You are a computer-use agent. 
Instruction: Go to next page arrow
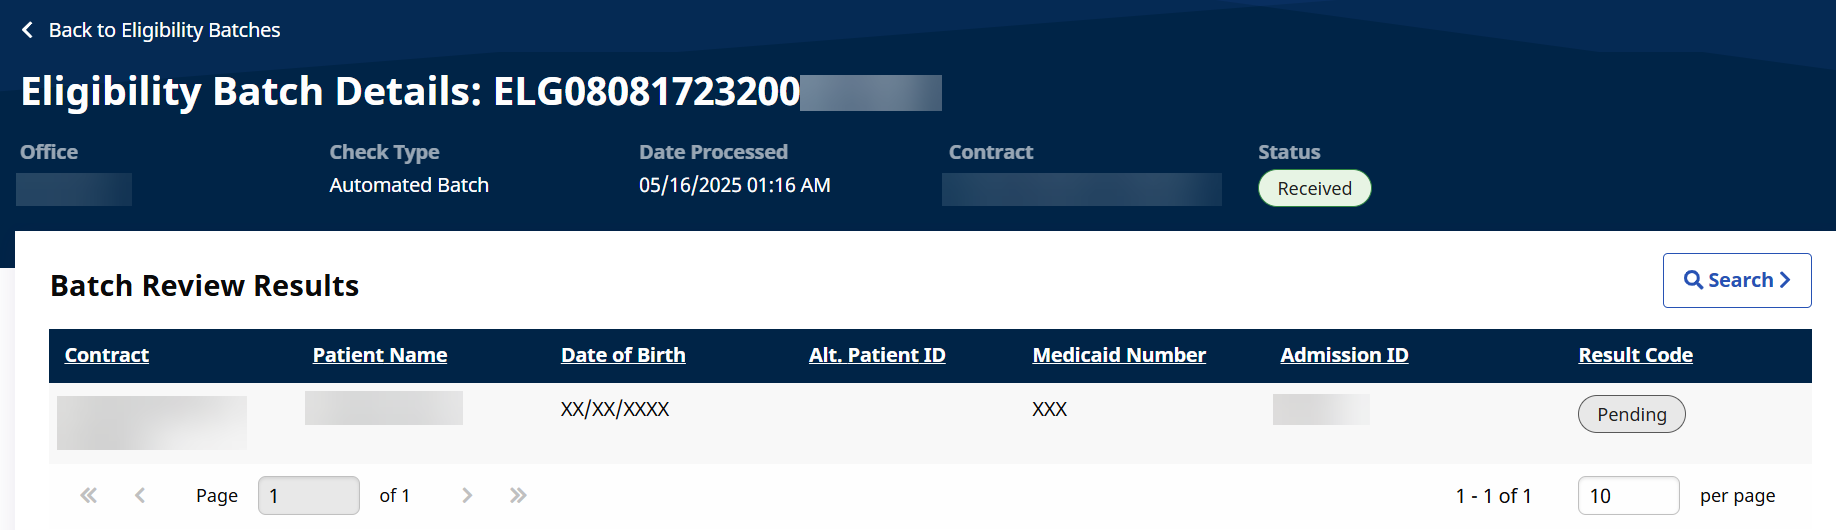pyautogui.click(x=467, y=495)
